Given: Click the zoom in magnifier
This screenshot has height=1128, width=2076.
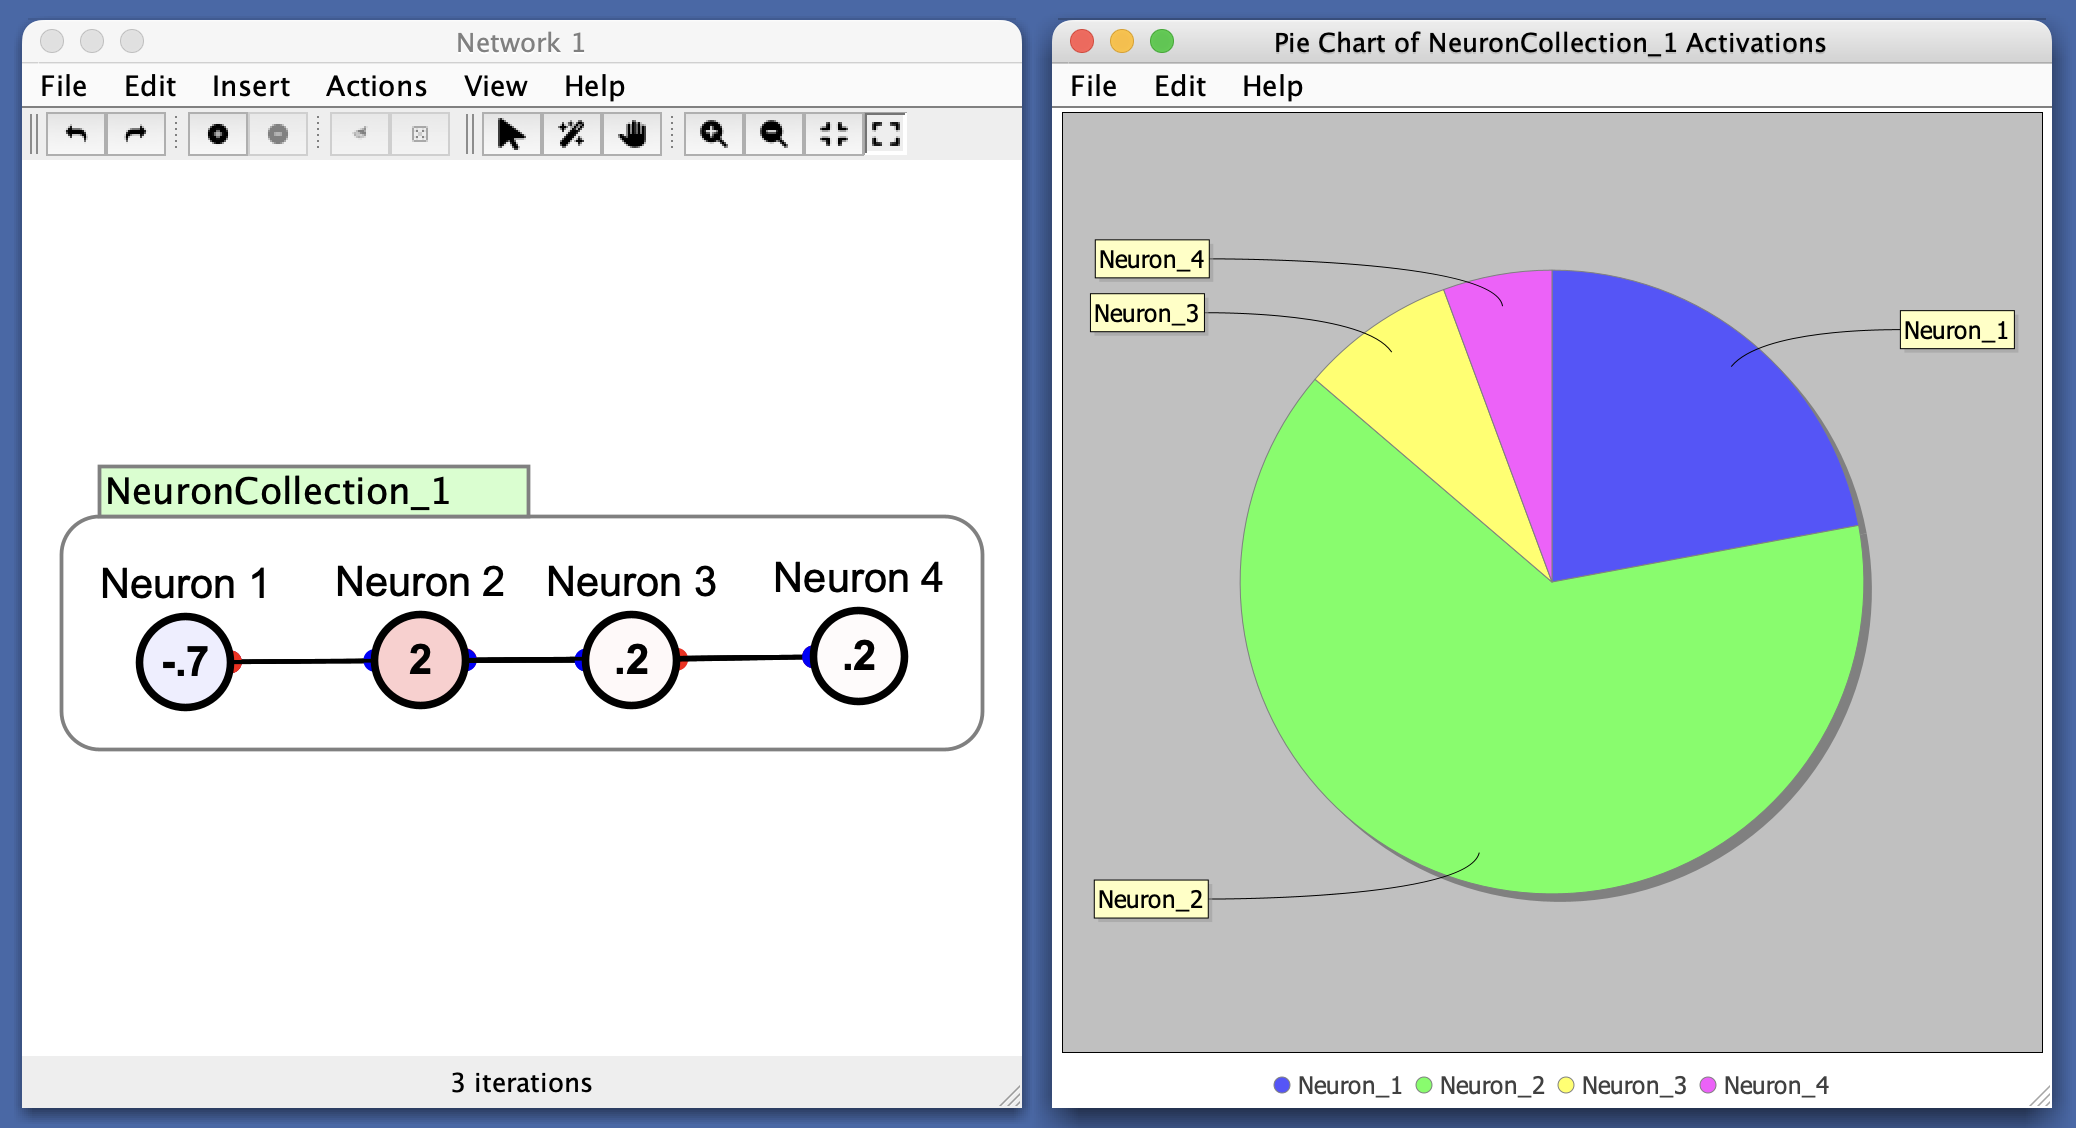Looking at the screenshot, I should point(713,133).
